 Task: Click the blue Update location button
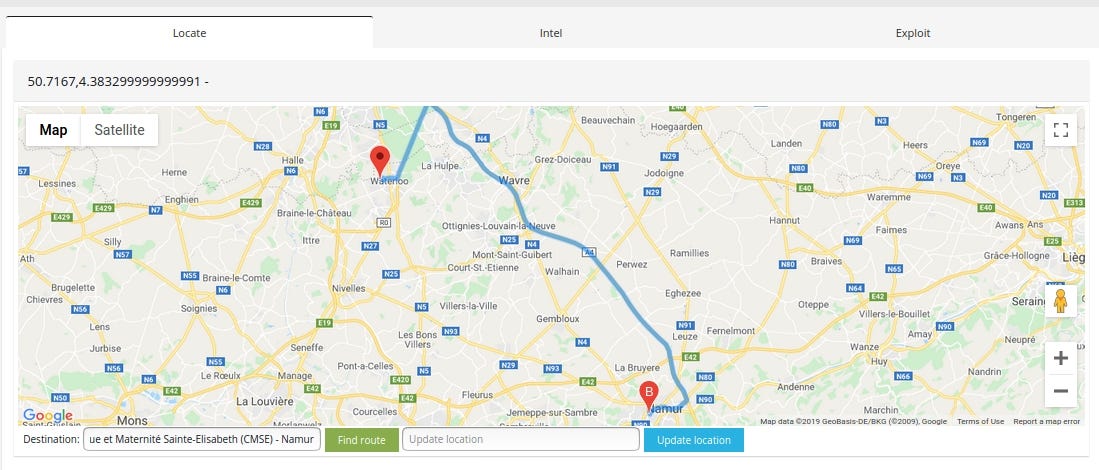[x=694, y=440]
